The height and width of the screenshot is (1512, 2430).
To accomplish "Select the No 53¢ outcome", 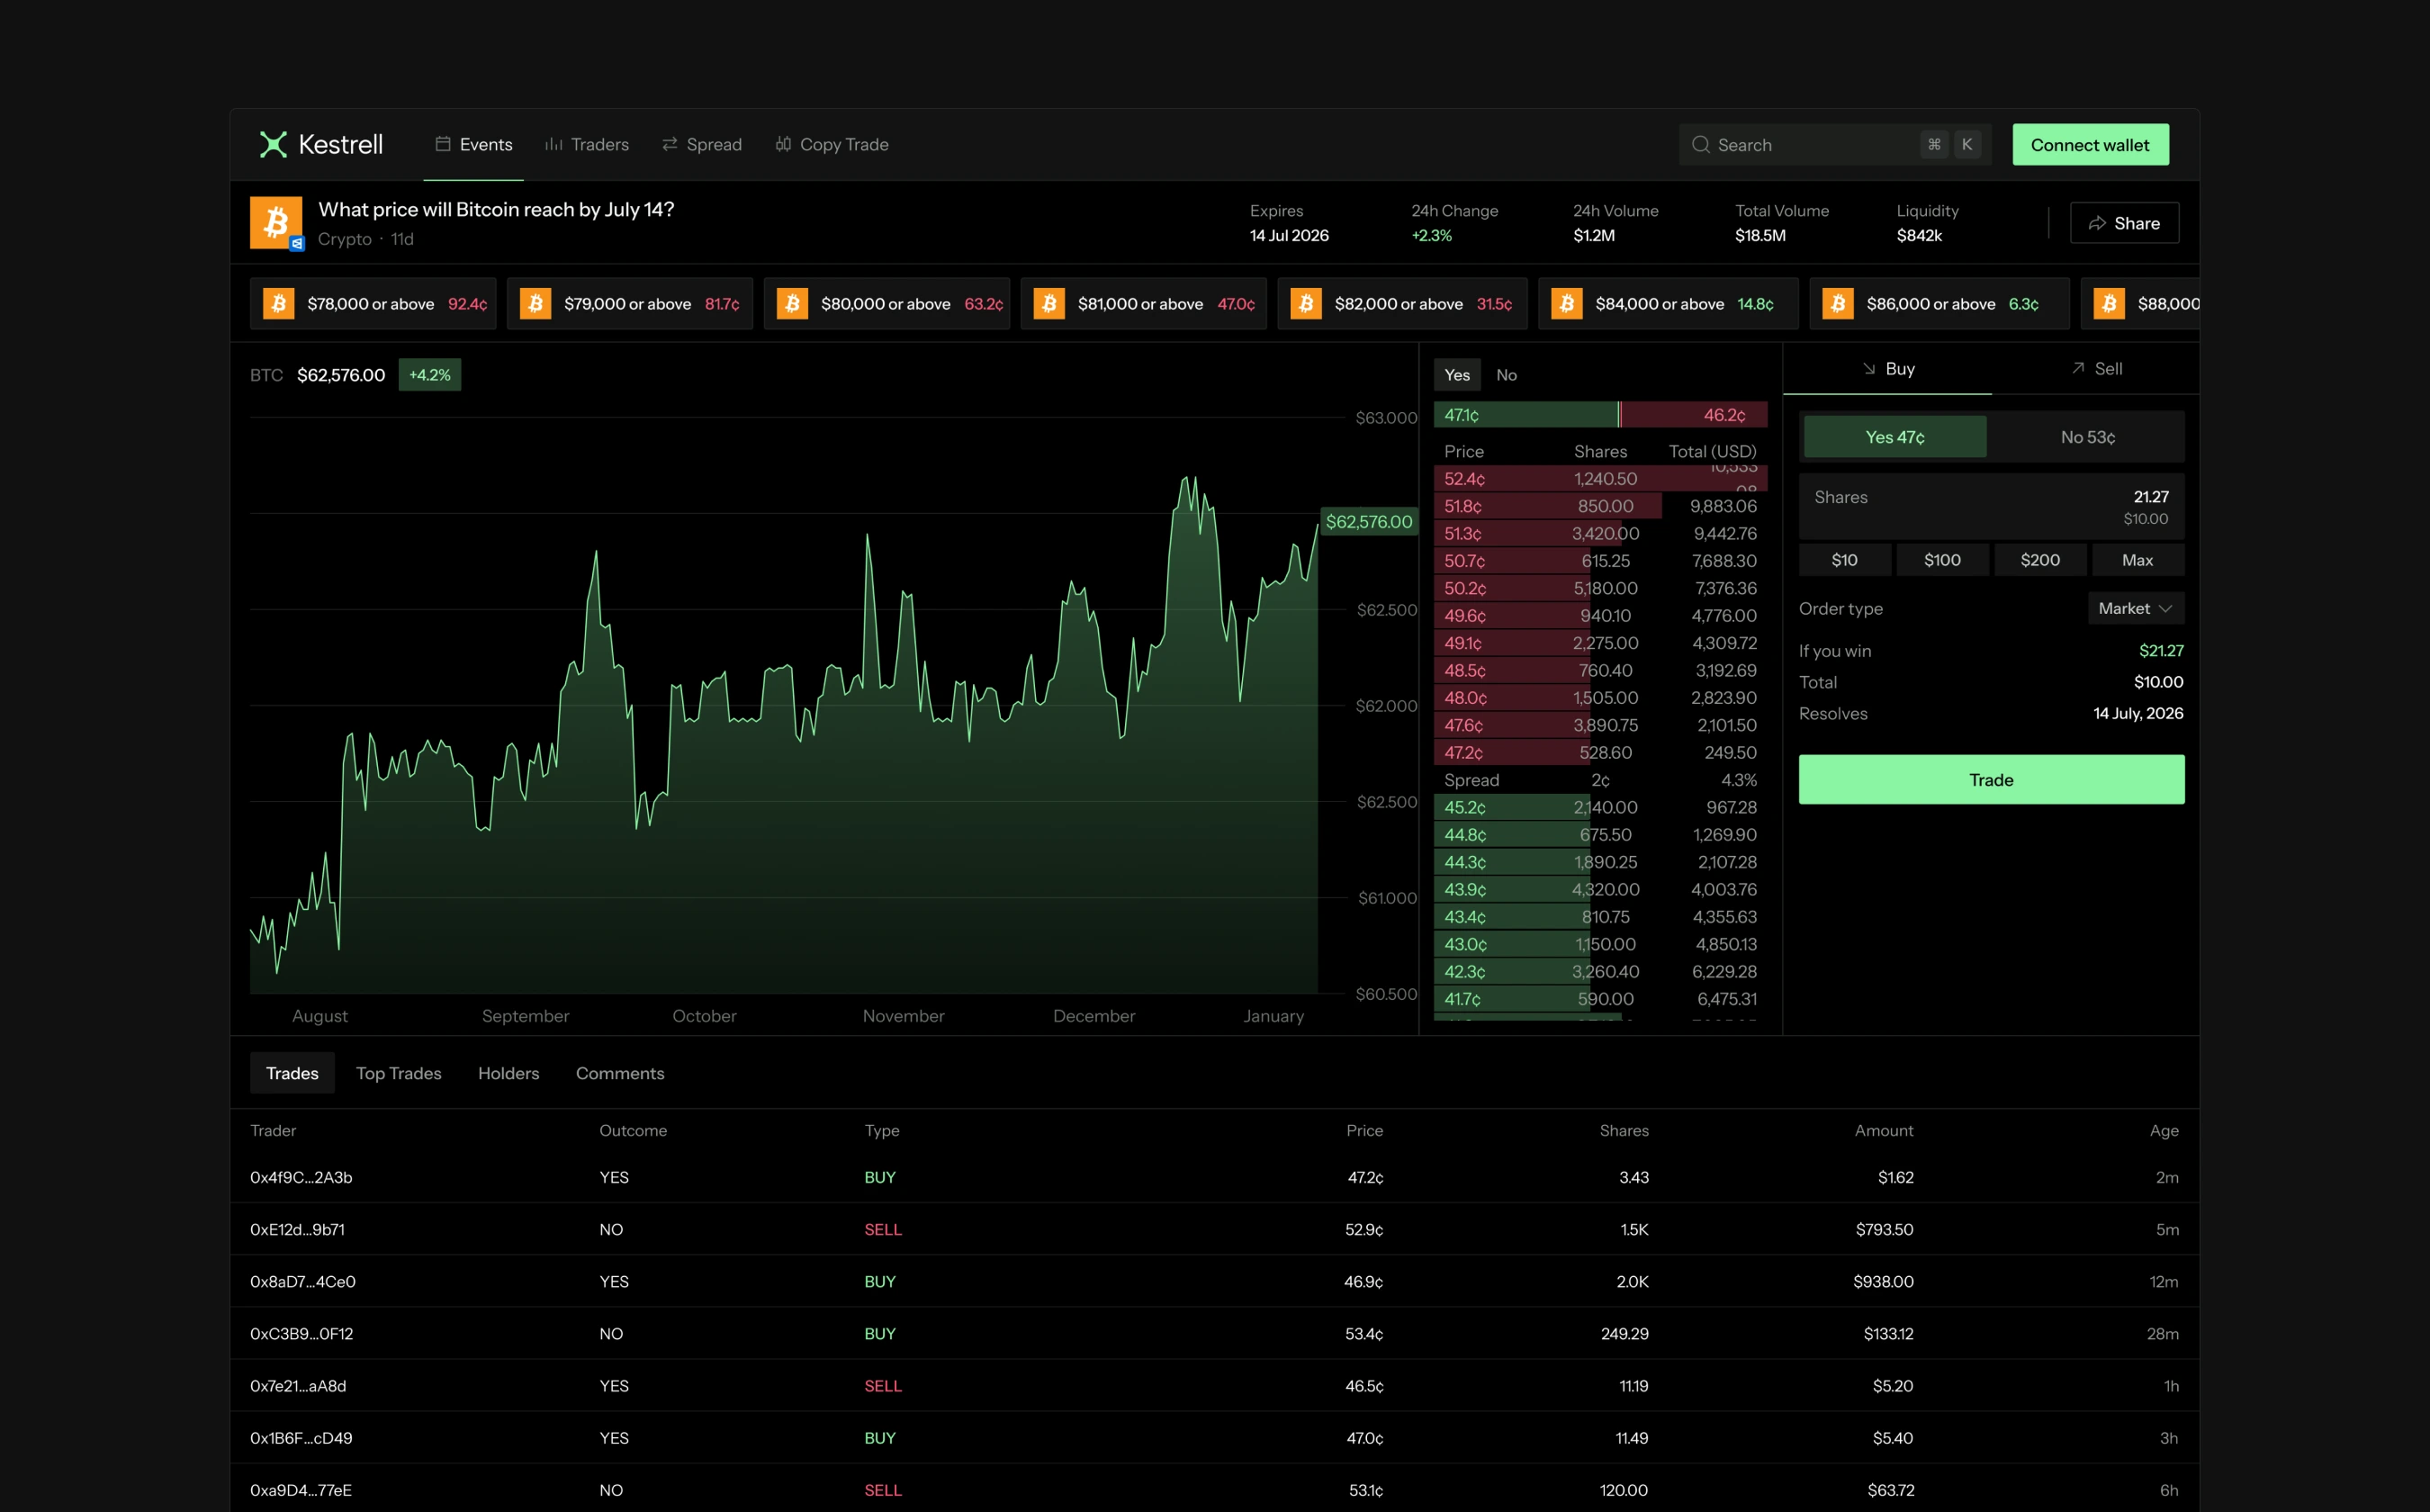I will point(2087,437).
